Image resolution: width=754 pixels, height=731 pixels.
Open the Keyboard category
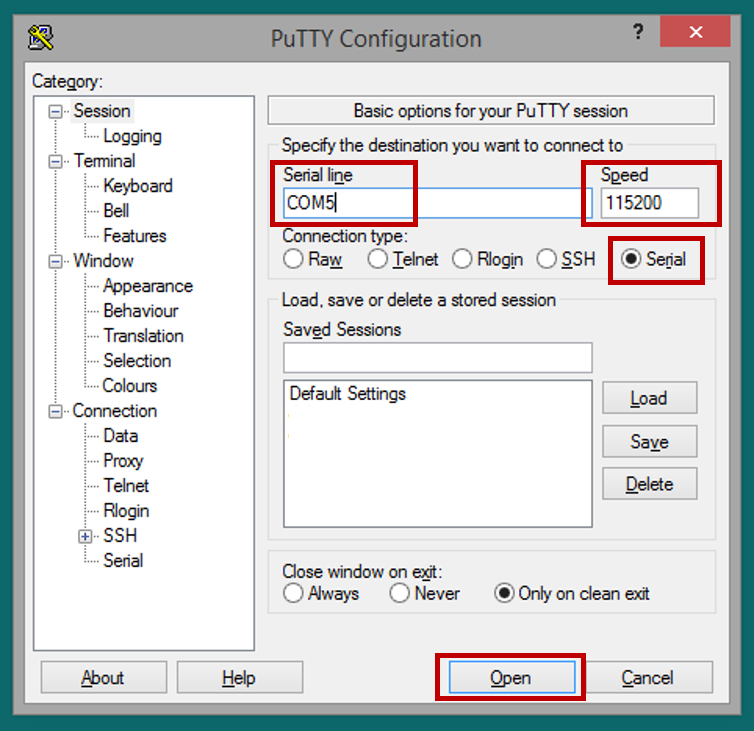click(x=138, y=186)
